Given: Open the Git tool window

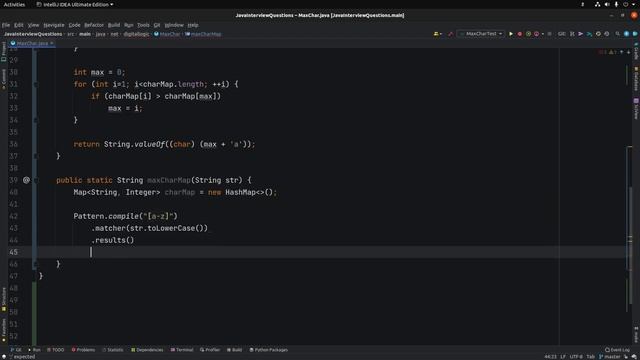Looking at the screenshot, I should coord(16,350).
